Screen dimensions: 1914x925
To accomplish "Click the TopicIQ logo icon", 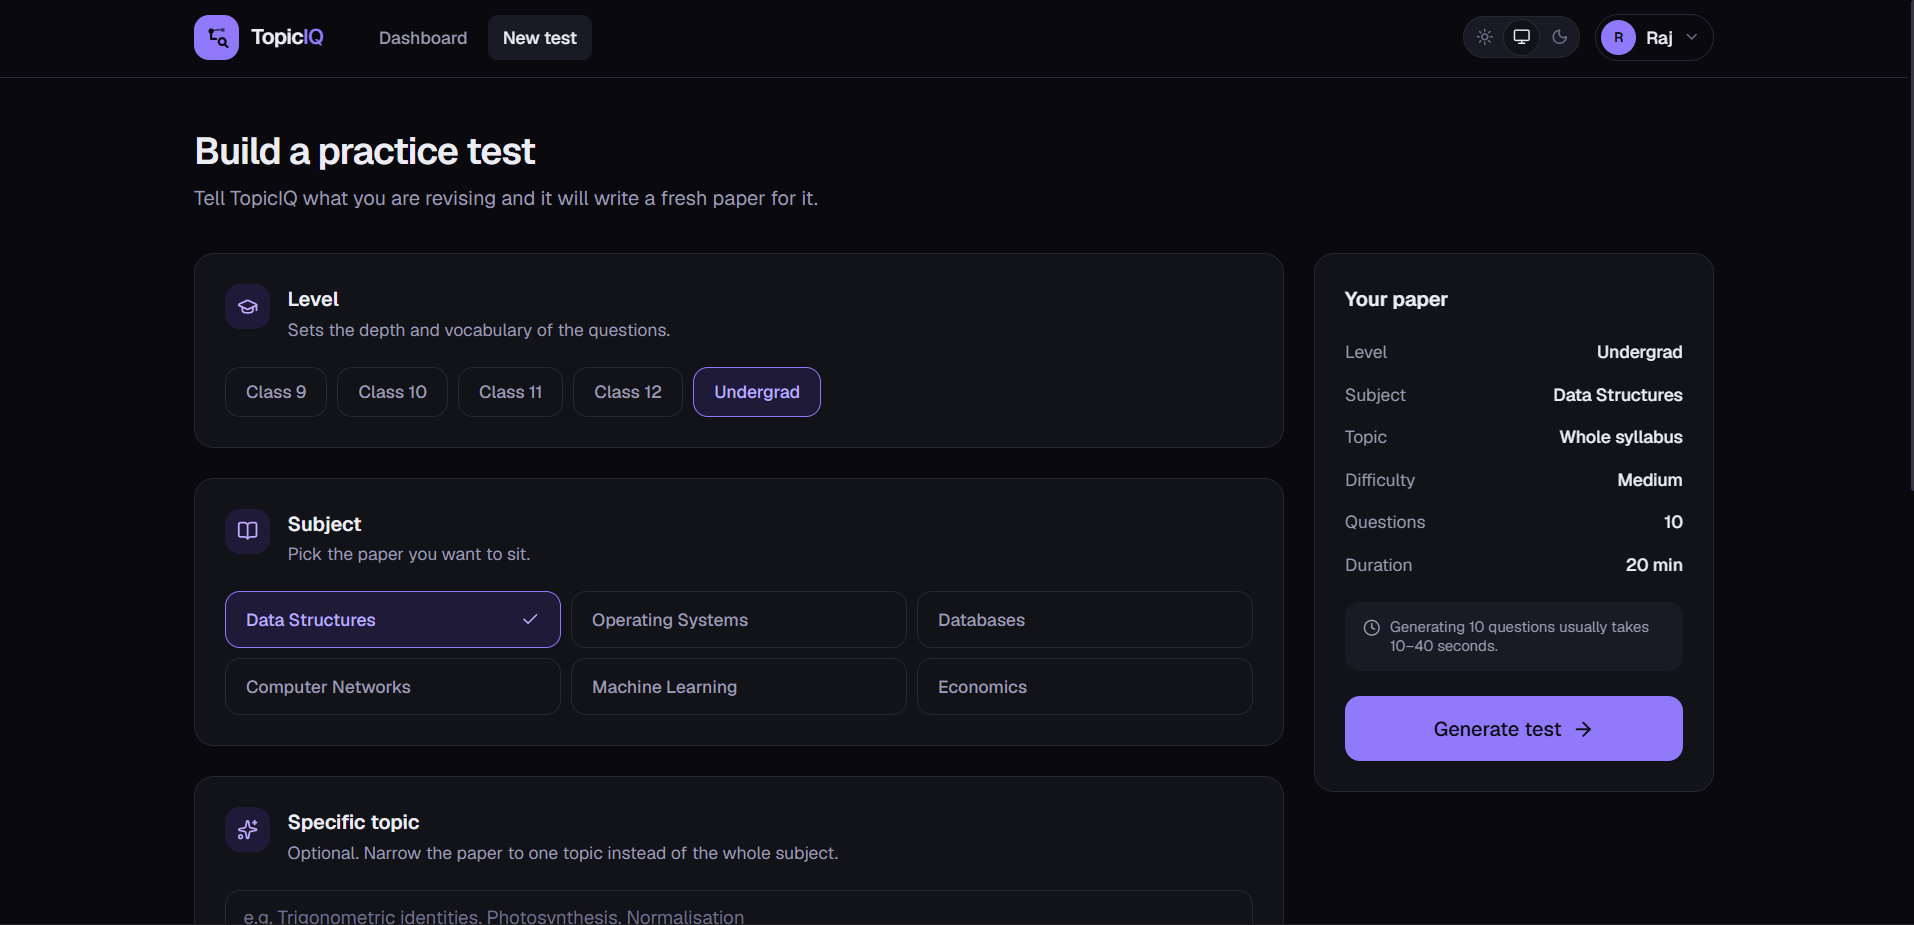I will [216, 38].
